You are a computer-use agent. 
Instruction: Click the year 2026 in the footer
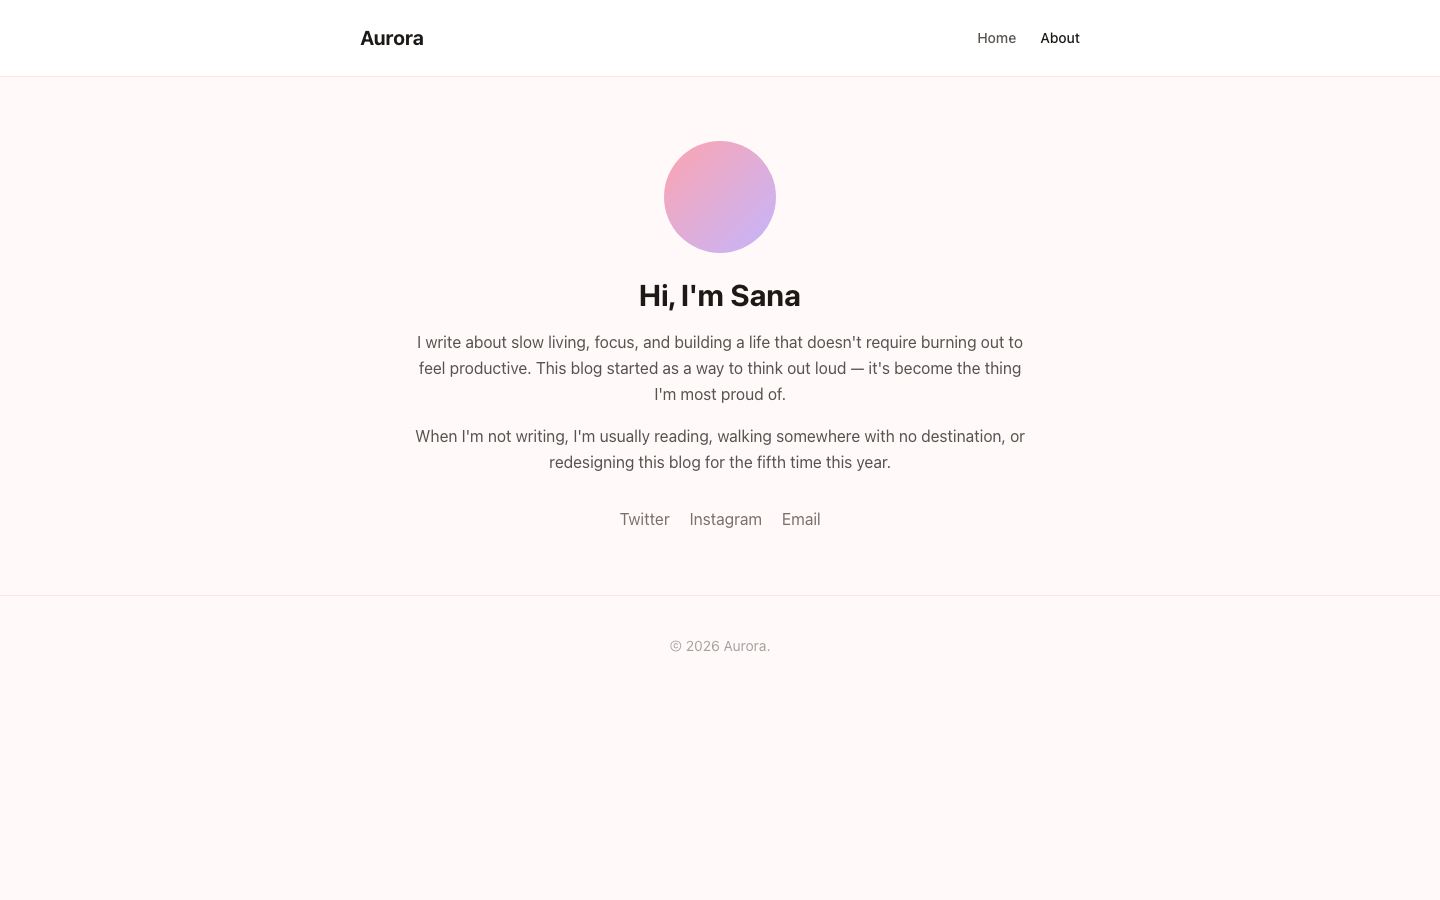pos(703,646)
